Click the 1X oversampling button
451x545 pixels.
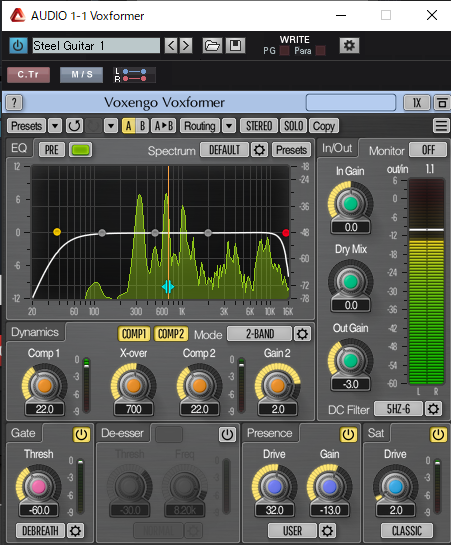coord(417,103)
